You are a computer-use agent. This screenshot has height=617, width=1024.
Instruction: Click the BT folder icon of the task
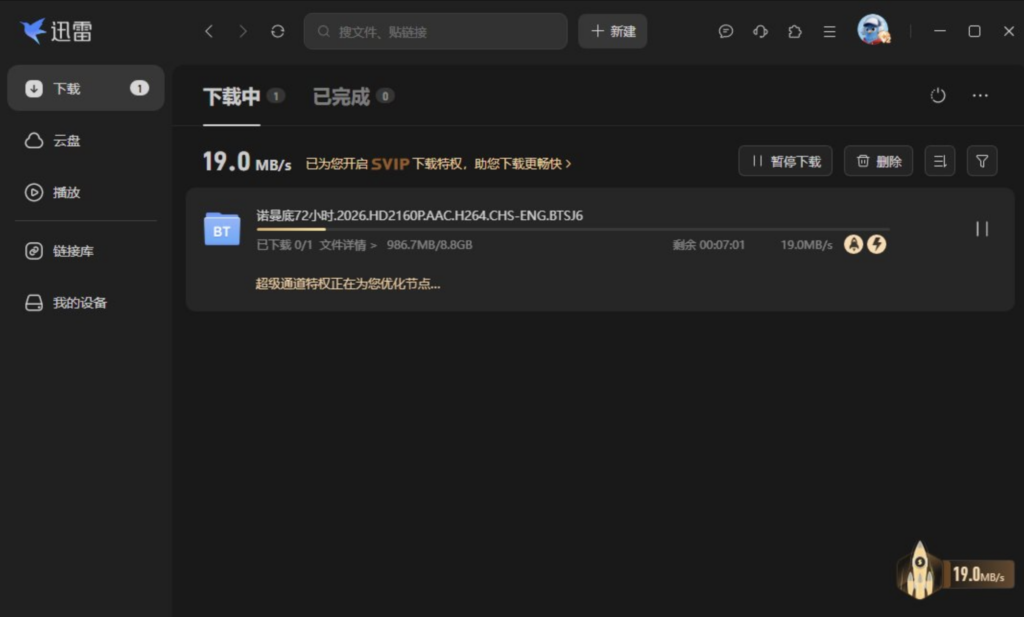click(x=222, y=229)
